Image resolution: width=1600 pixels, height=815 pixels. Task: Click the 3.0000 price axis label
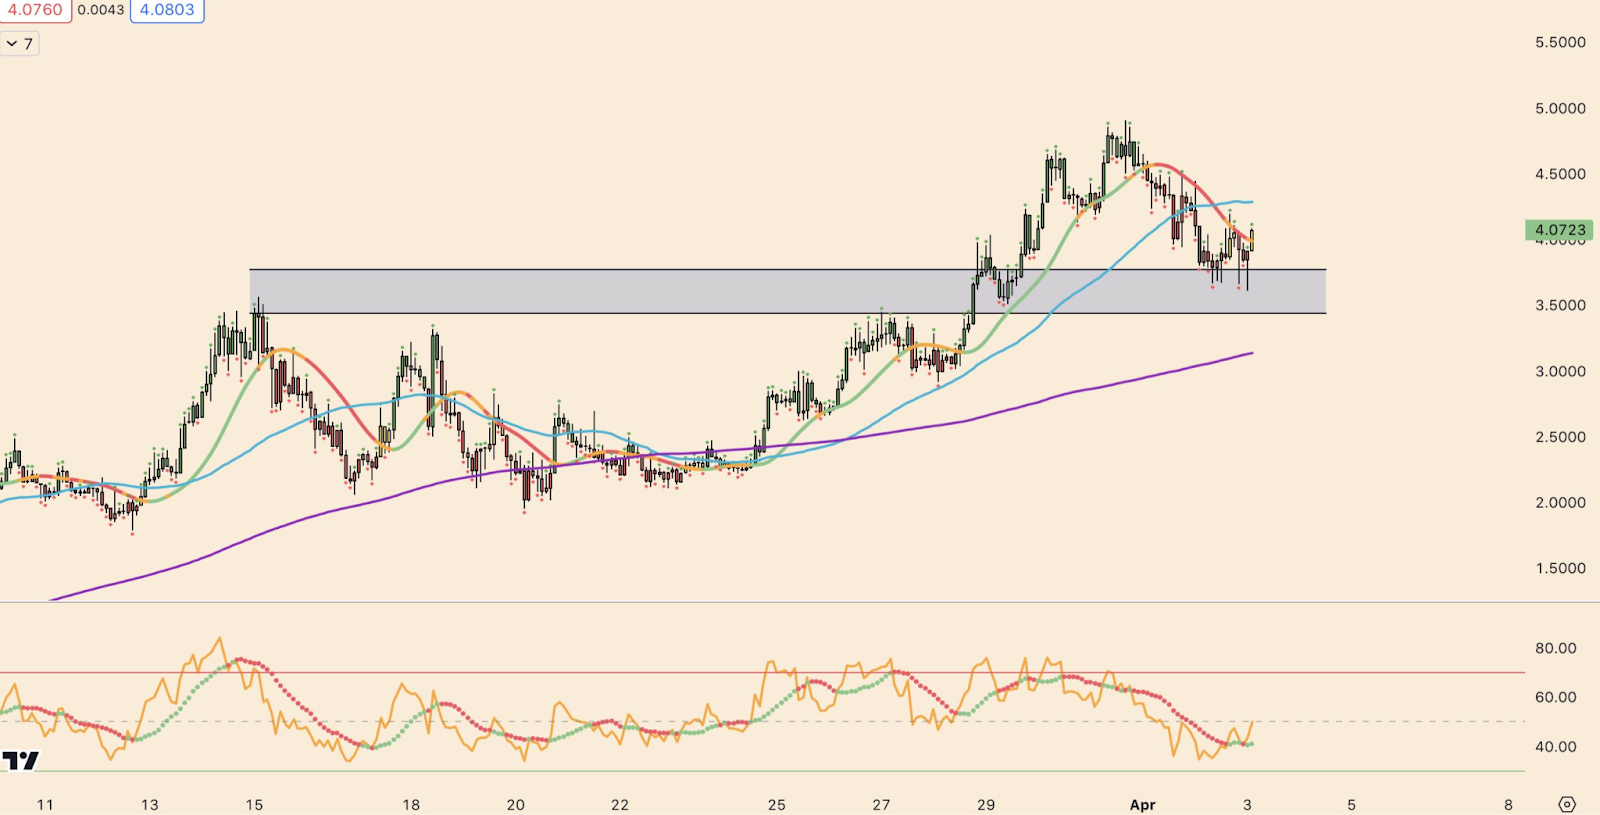[x=1560, y=371]
